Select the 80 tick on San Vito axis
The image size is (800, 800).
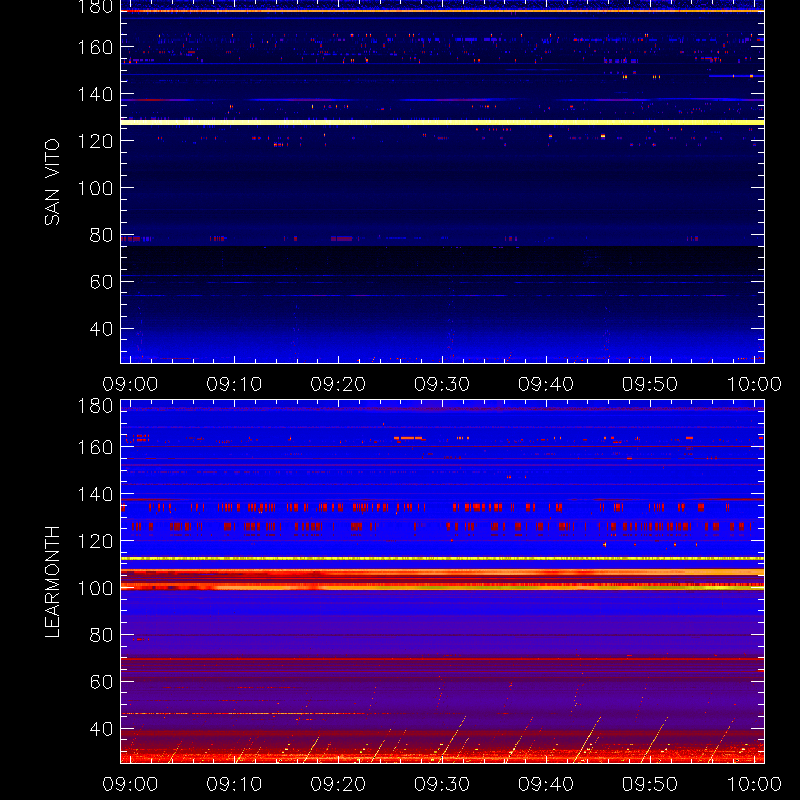101,235
